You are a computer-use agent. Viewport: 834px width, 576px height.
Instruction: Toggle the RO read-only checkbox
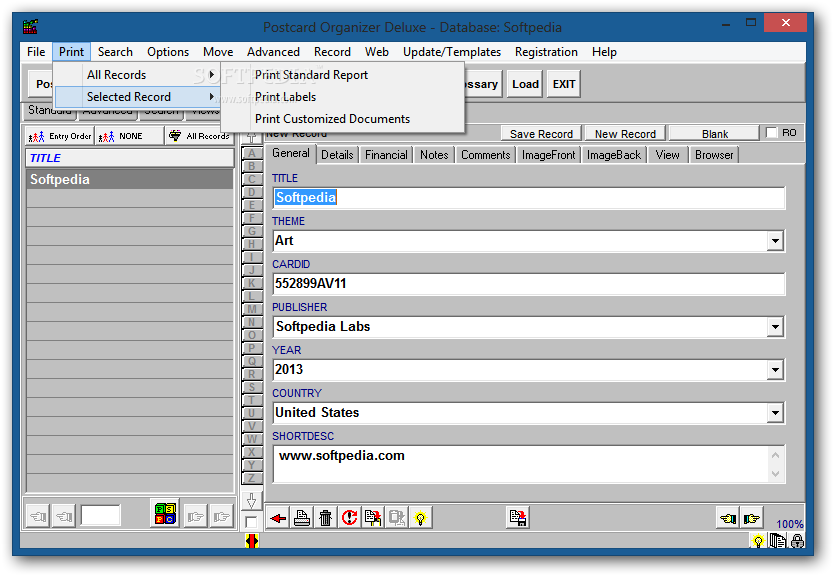point(771,132)
